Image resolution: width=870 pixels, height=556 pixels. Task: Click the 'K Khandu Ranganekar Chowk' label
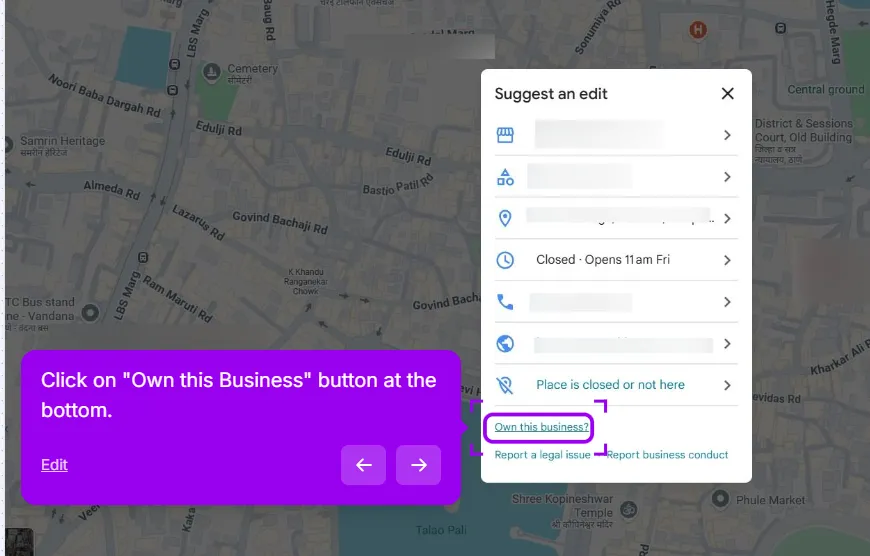point(306,281)
